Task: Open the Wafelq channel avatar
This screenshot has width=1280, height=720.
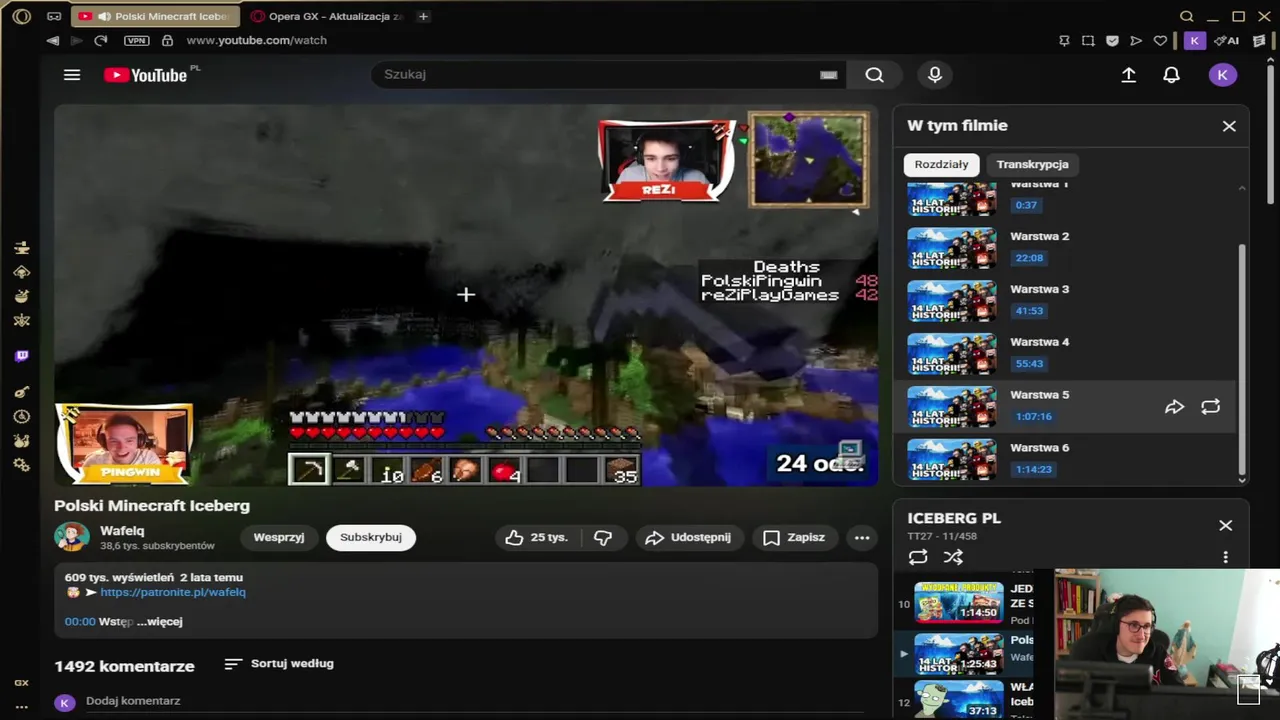Action: pos(71,537)
